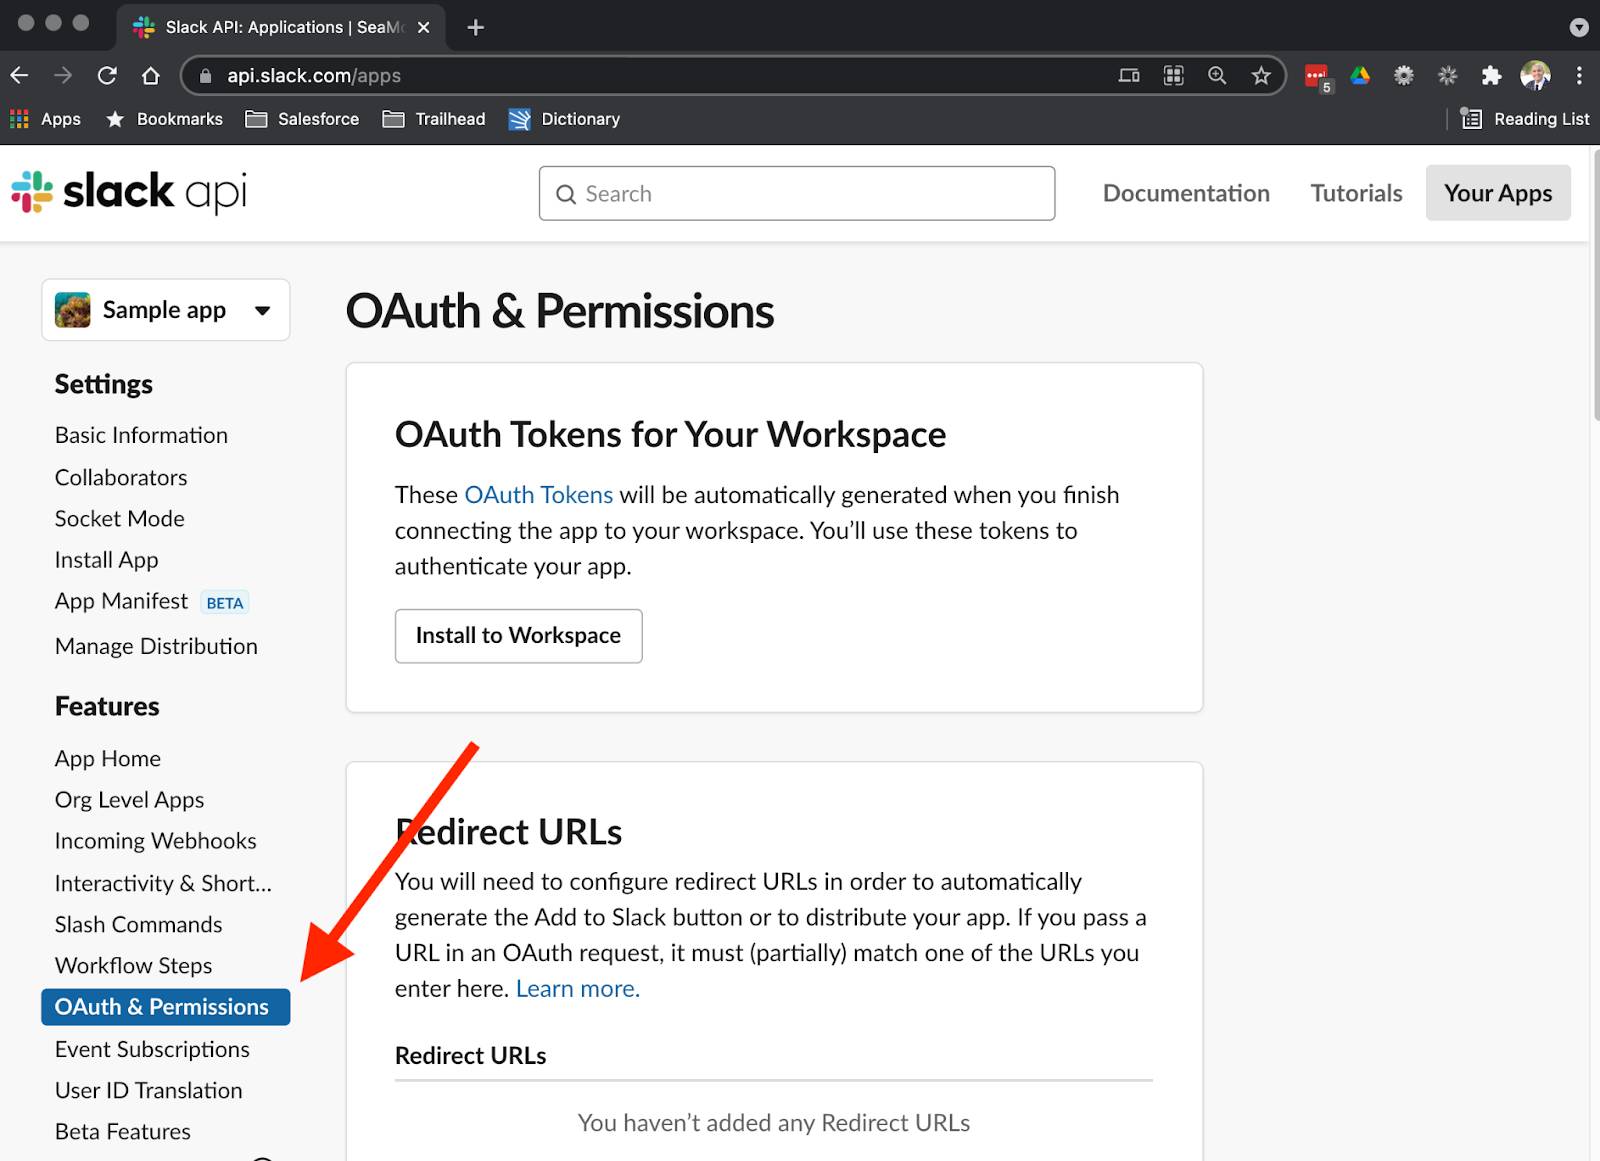Open Slash Commands feature

pyautogui.click(x=138, y=924)
